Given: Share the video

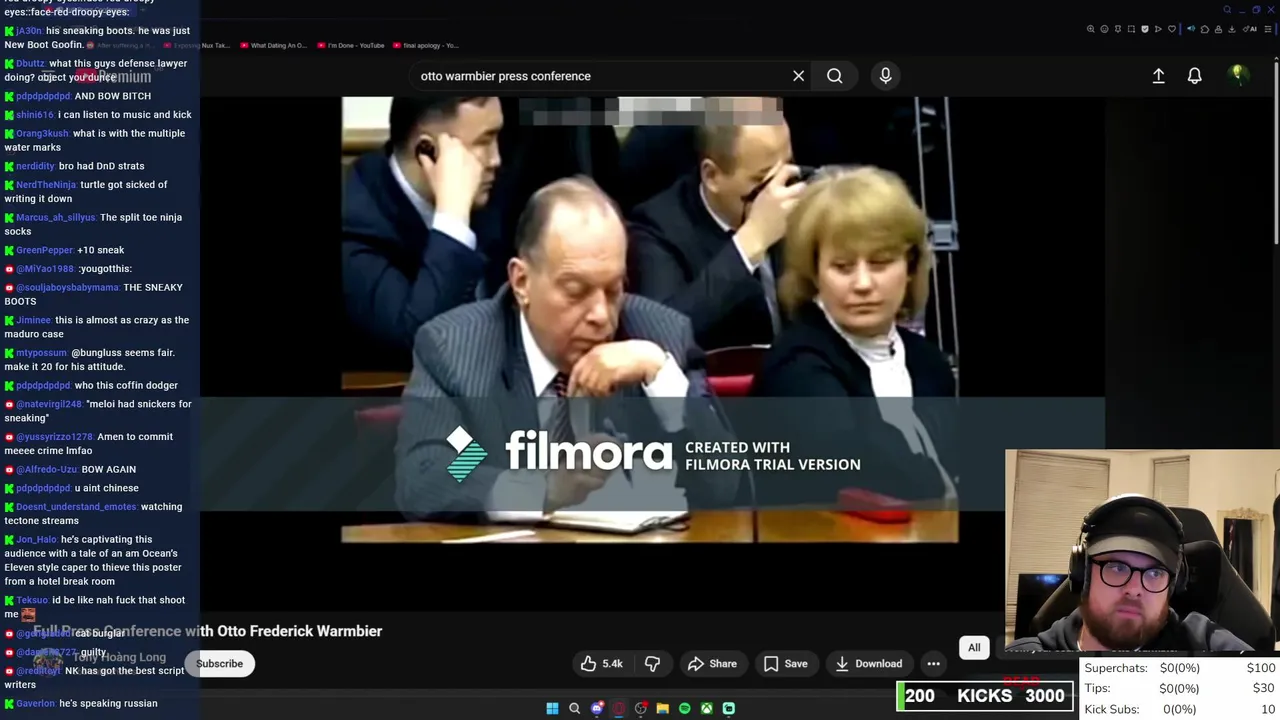Looking at the screenshot, I should [712, 663].
